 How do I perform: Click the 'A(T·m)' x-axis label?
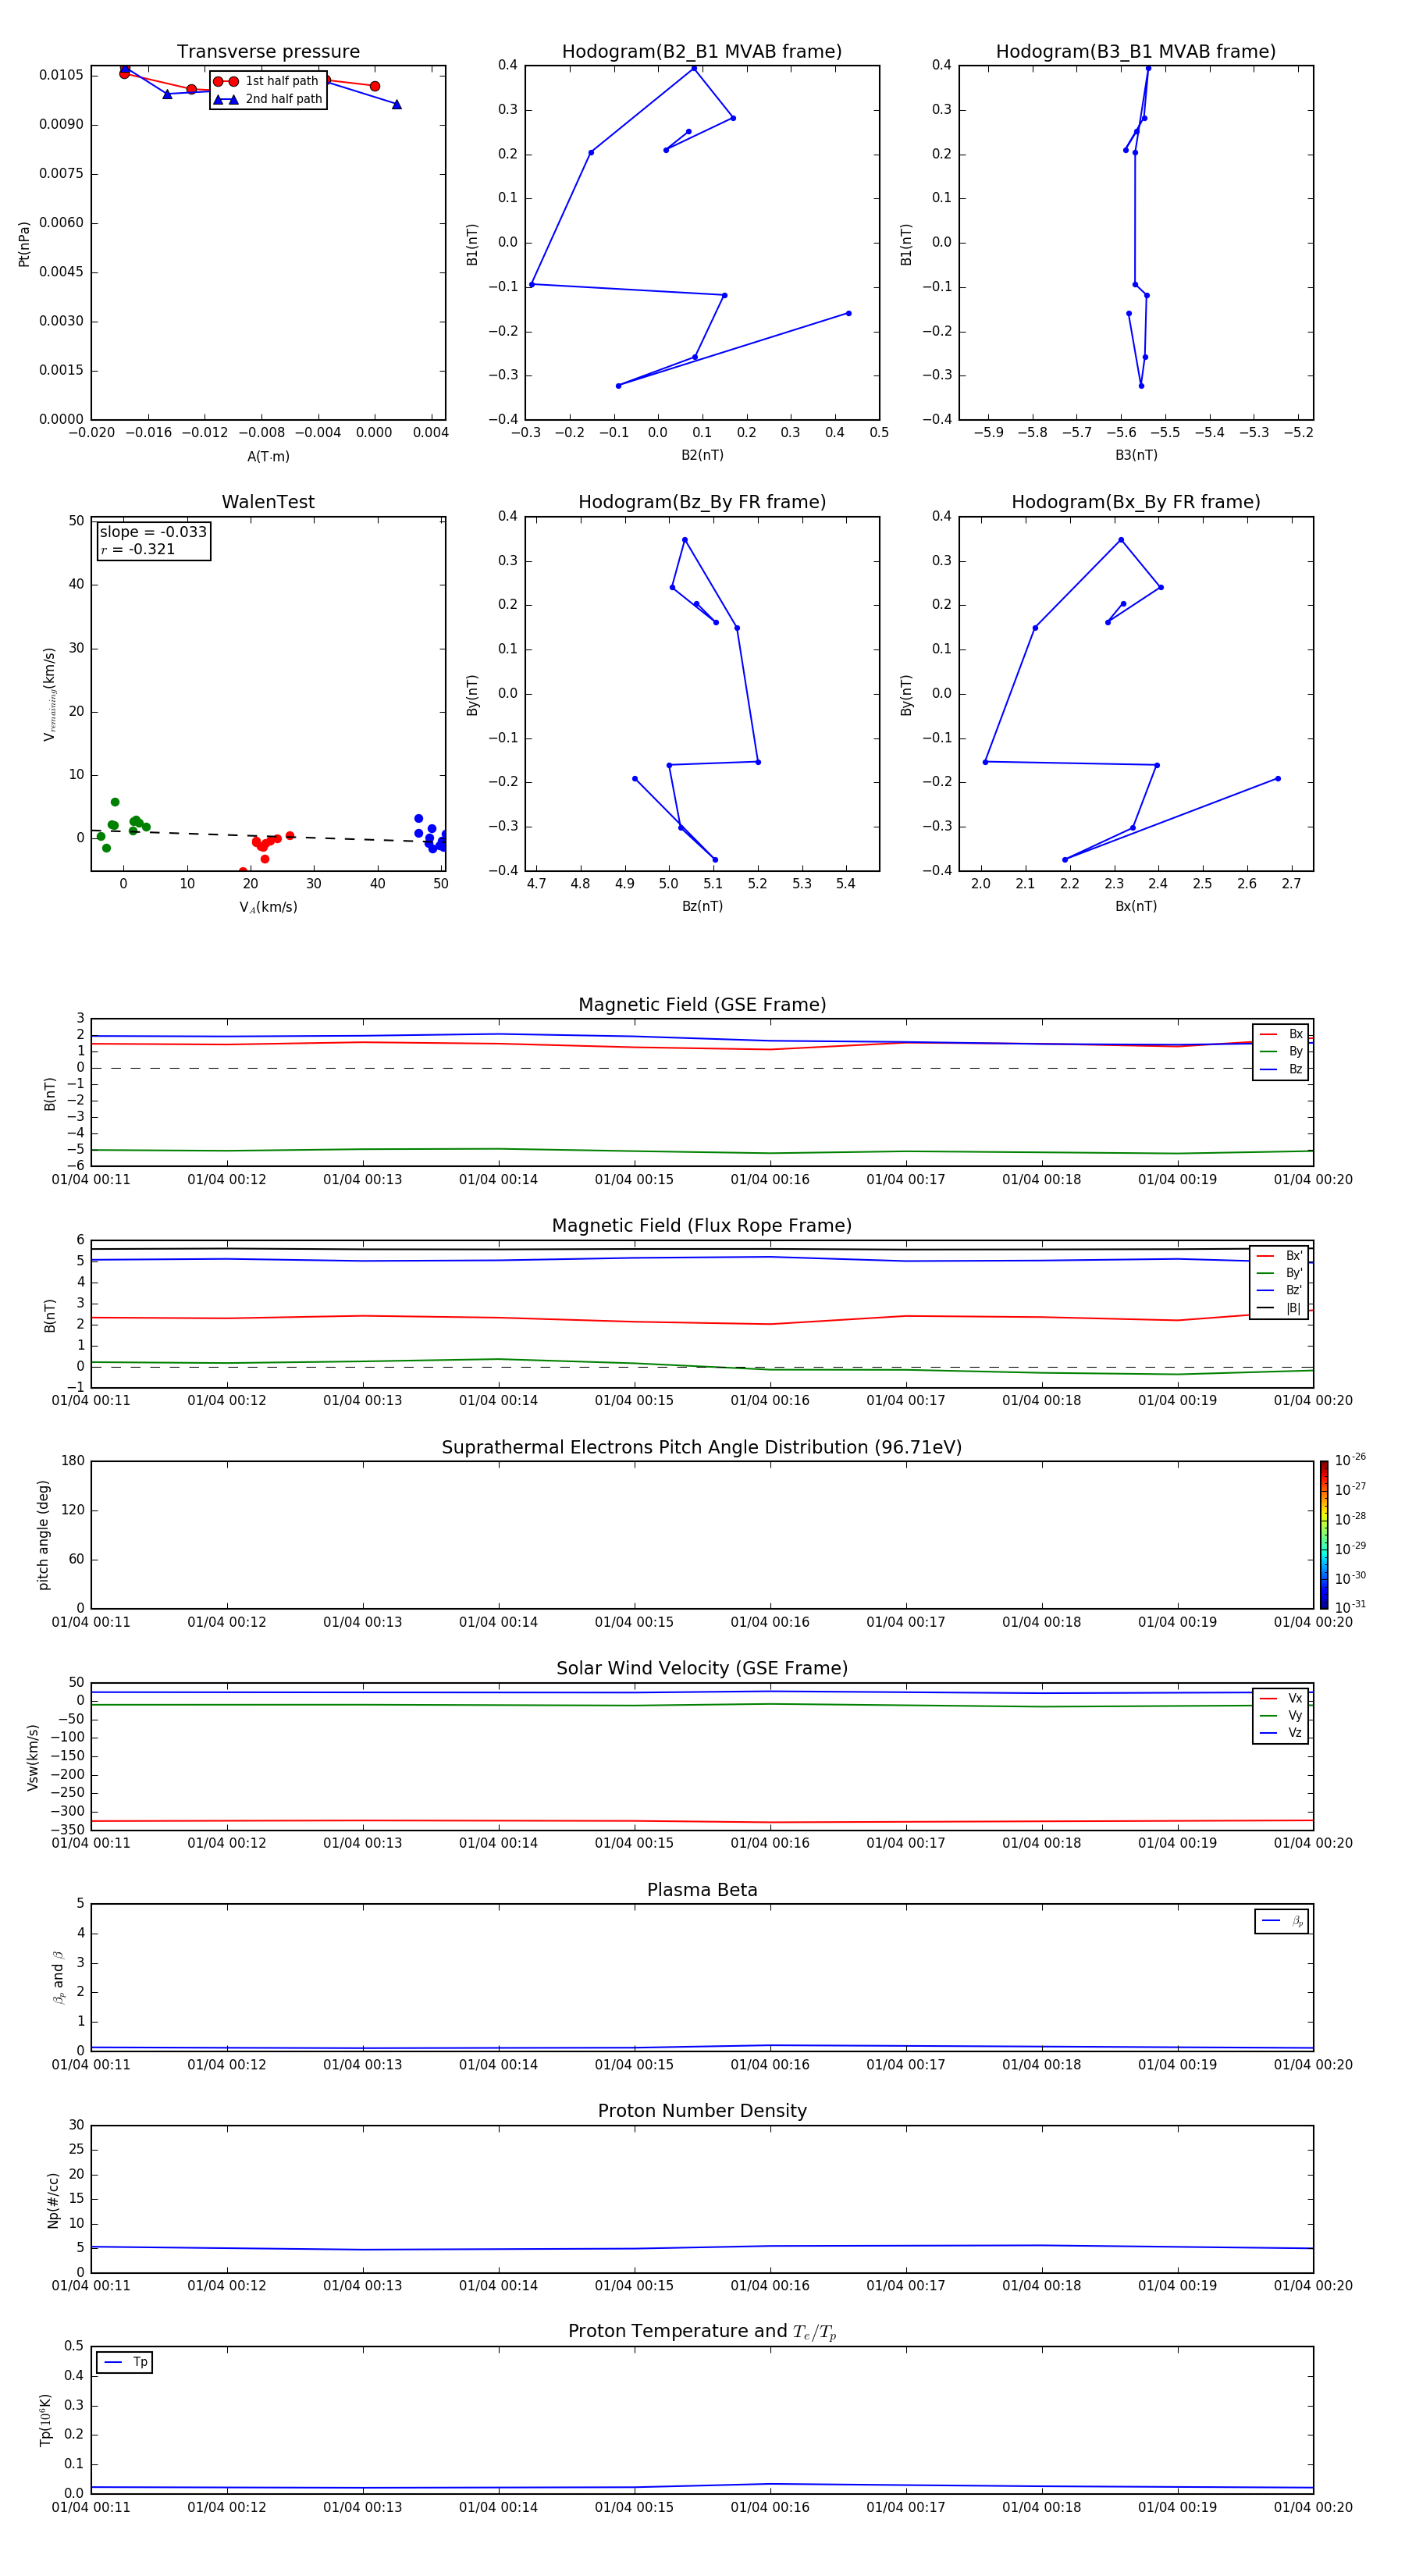(x=268, y=457)
